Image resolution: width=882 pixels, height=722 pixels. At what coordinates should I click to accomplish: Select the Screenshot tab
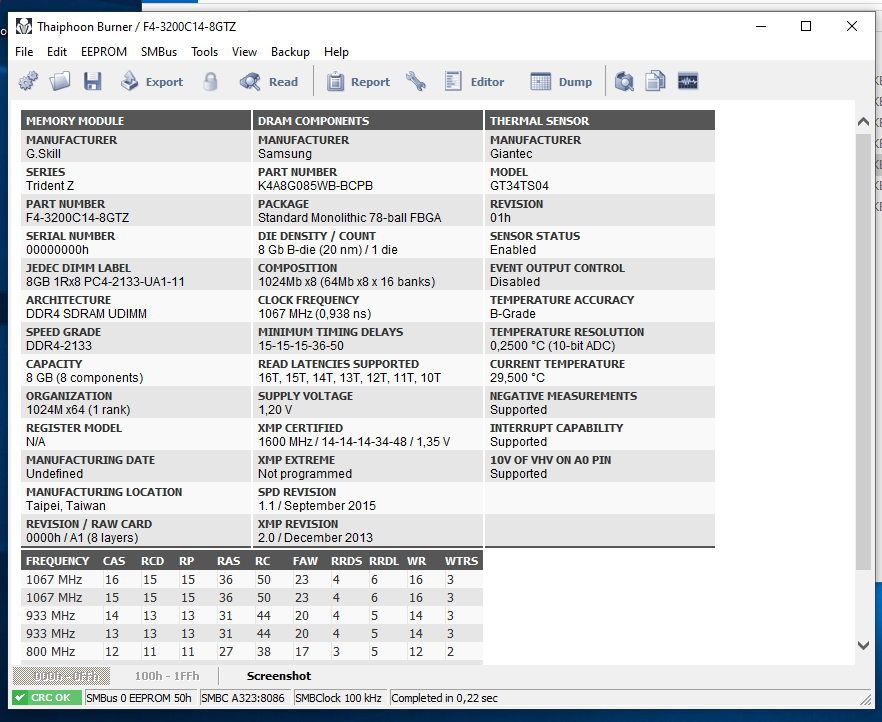click(x=279, y=676)
